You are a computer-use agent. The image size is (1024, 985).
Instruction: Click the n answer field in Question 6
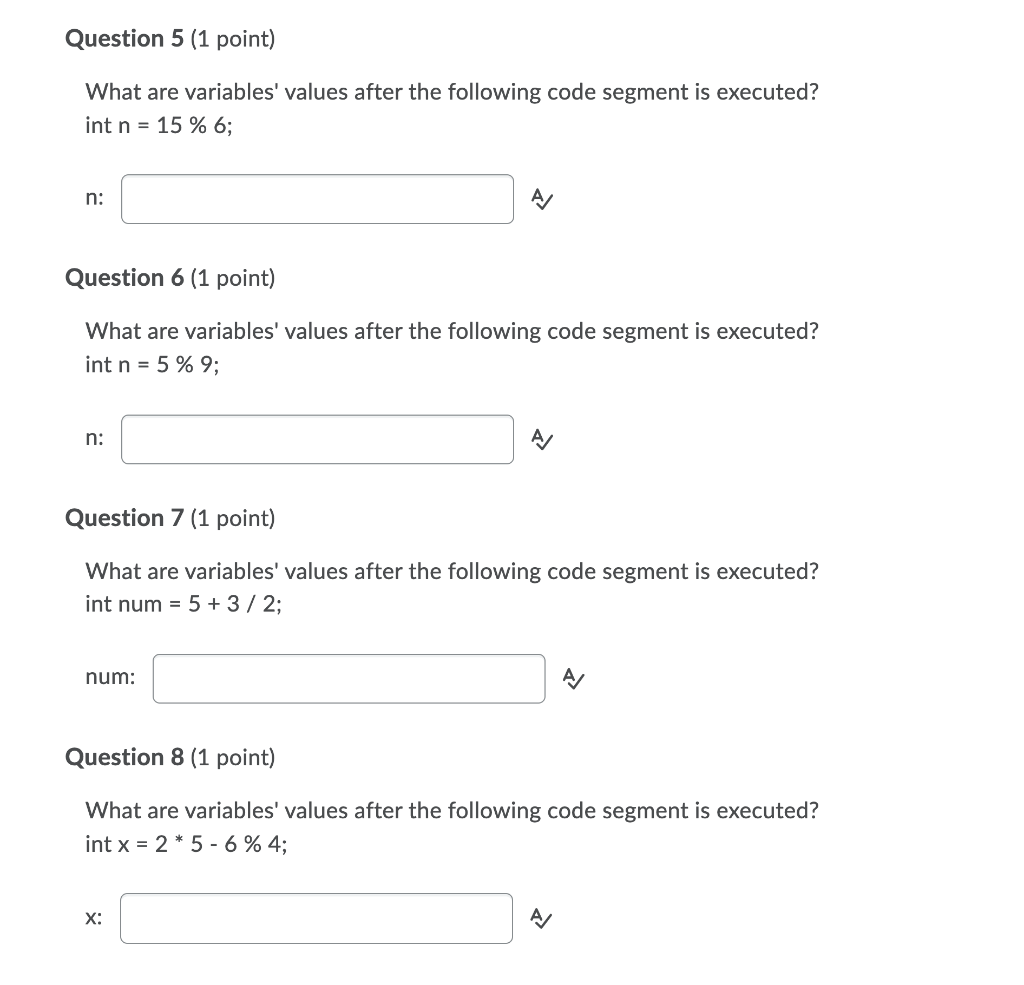click(317, 439)
